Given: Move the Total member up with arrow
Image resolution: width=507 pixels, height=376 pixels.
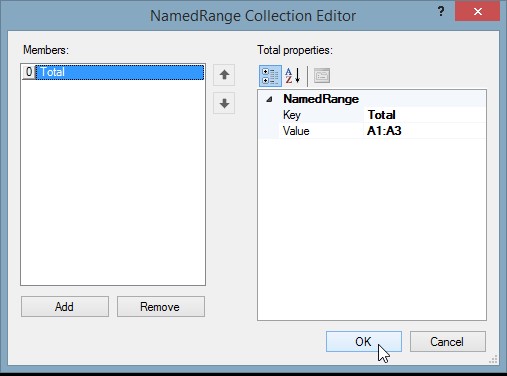Looking at the screenshot, I should coord(224,75).
